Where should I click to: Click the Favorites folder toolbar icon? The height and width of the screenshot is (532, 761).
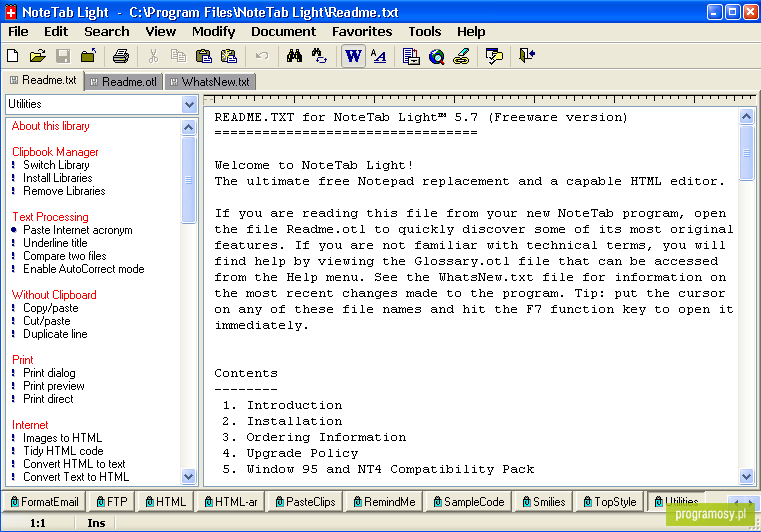coord(88,56)
